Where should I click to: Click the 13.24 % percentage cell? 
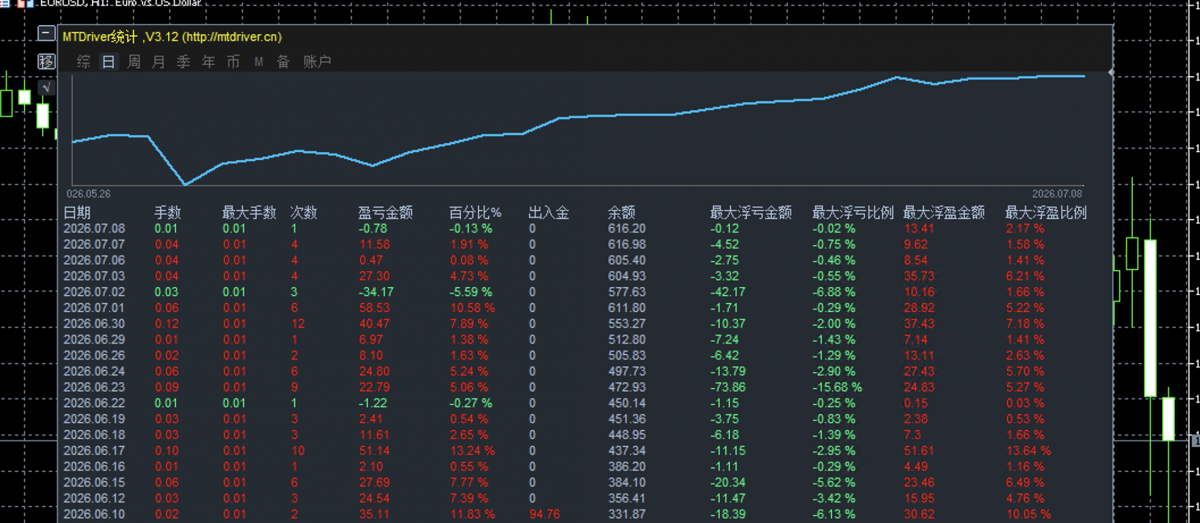pos(472,451)
